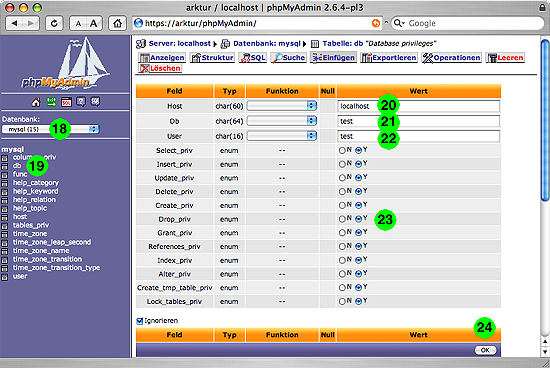The height and width of the screenshot is (368, 550).
Task: Open the MySQL documentation icon in sidebar
Action: click(95, 102)
